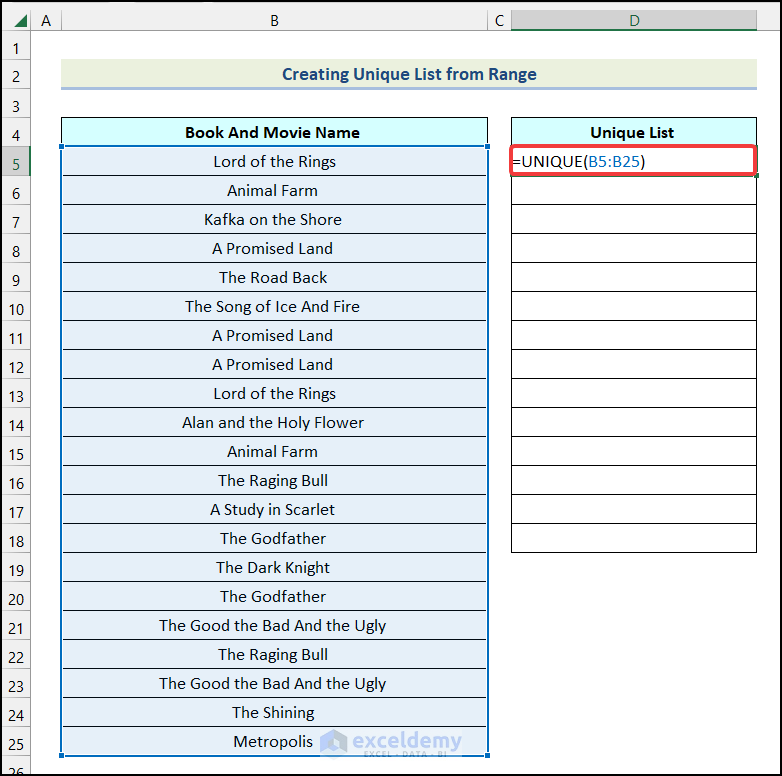Screen dimensions: 782x776
Task: Select column D header
Action: click(x=634, y=21)
